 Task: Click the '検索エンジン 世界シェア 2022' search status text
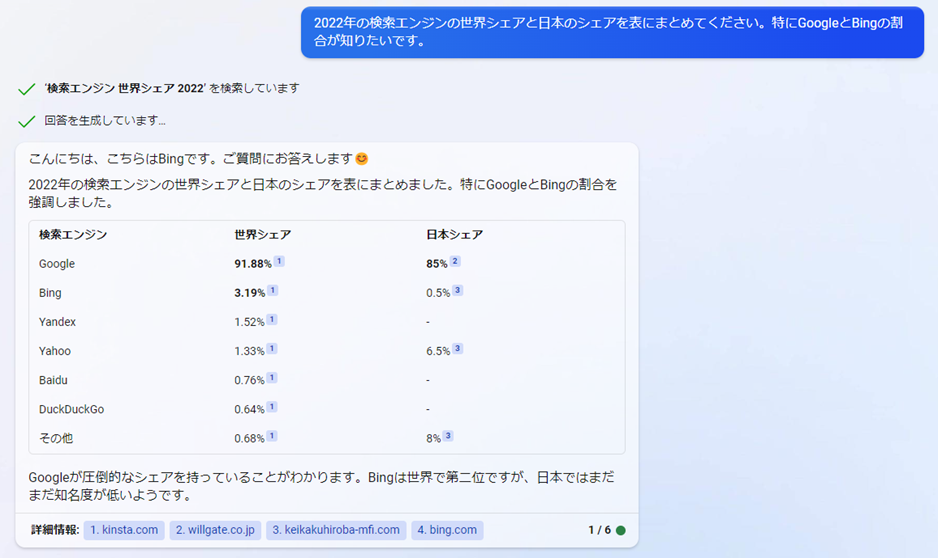coord(172,89)
